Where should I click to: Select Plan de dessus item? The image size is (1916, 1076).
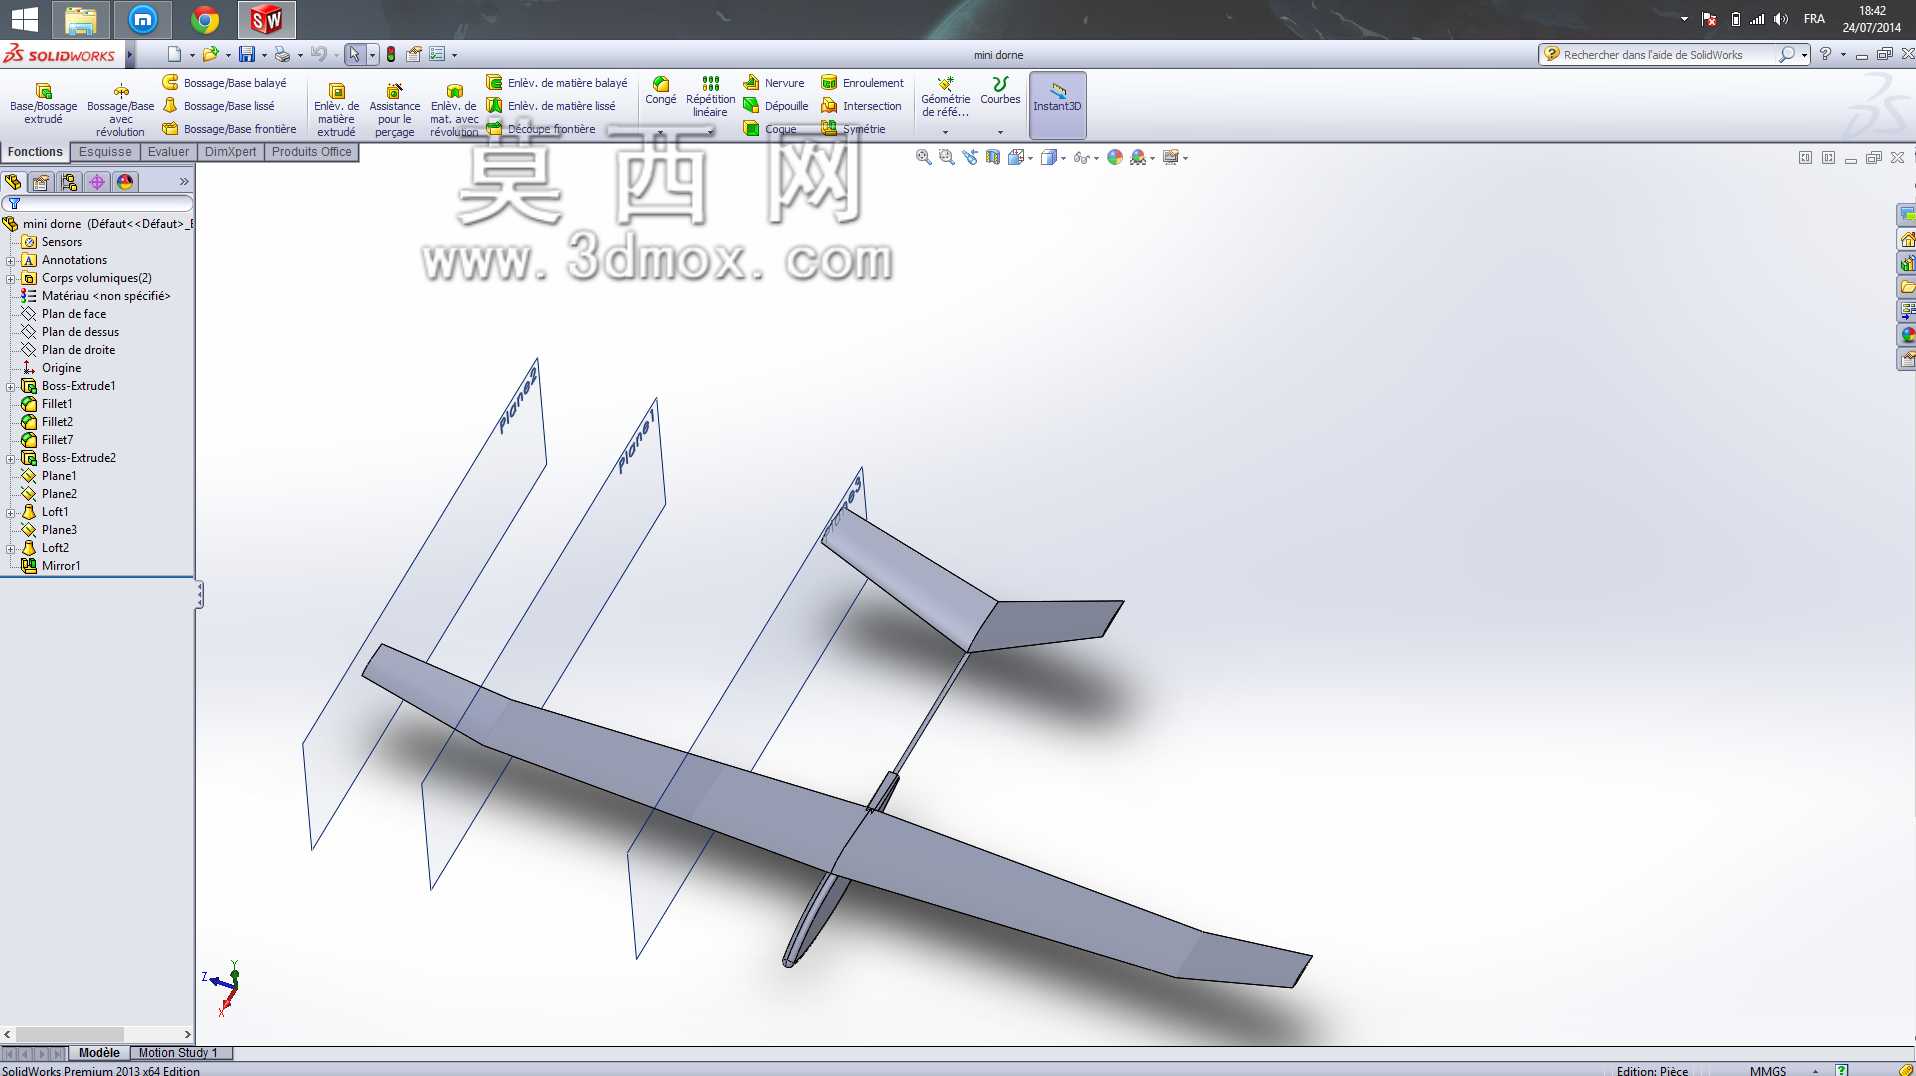(x=80, y=332)
